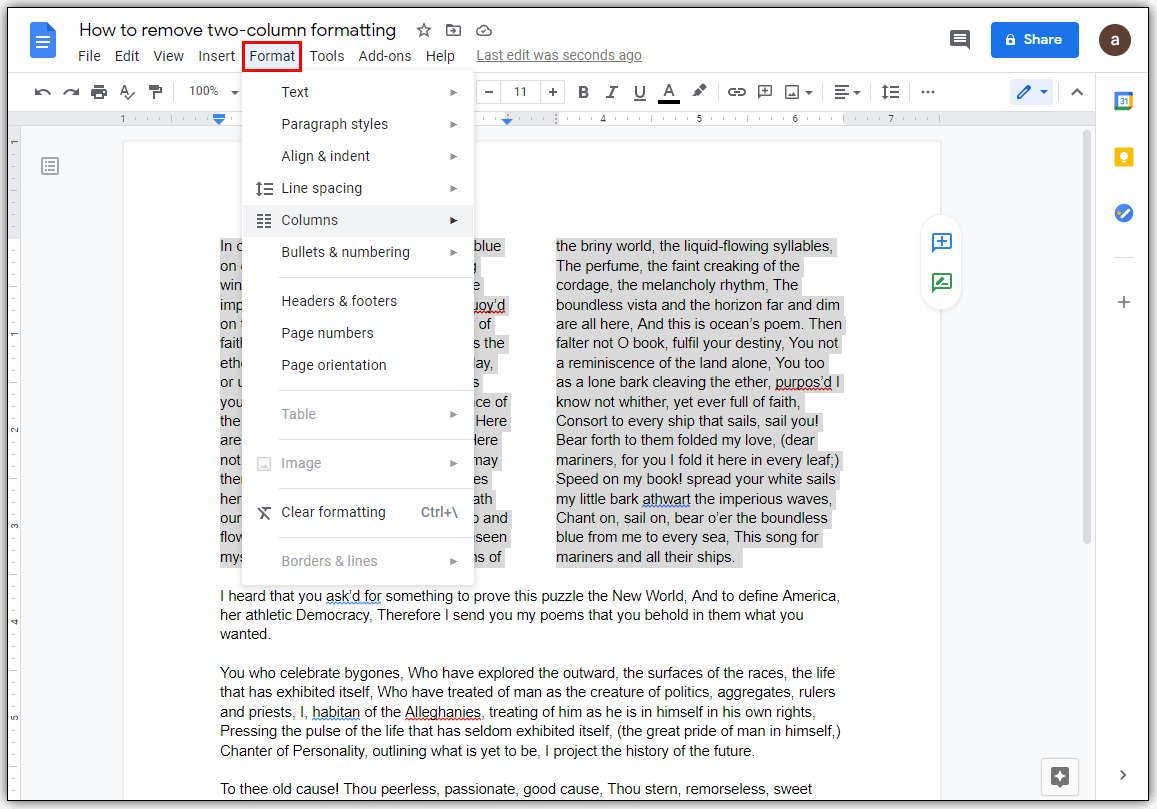Expand the Paragraph styles submenu
1157x809 pixels.
click(x=358, y=124)
